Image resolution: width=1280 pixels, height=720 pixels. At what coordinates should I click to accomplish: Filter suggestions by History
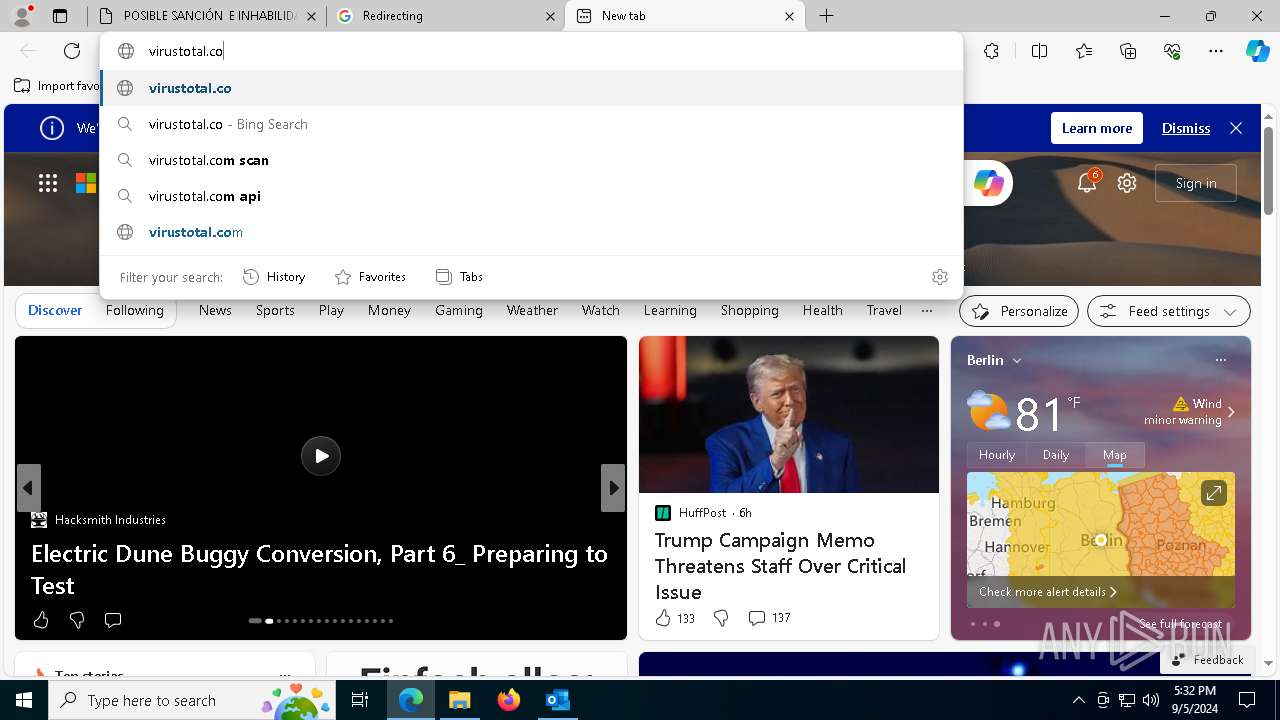coord(274,277)
